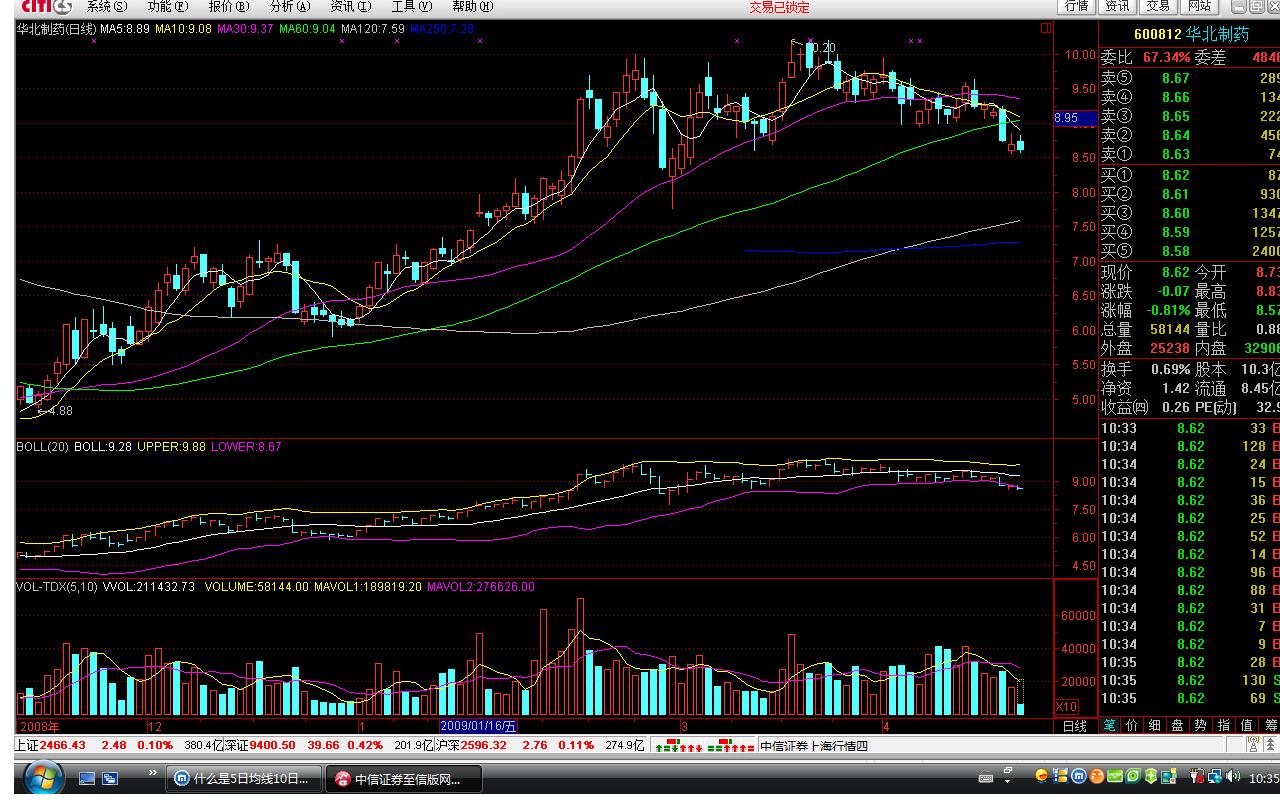Viewport: 1280px width, 800px height.
Task: Switch to the 什么是5日均线10日 browser task
Action: 245,777
